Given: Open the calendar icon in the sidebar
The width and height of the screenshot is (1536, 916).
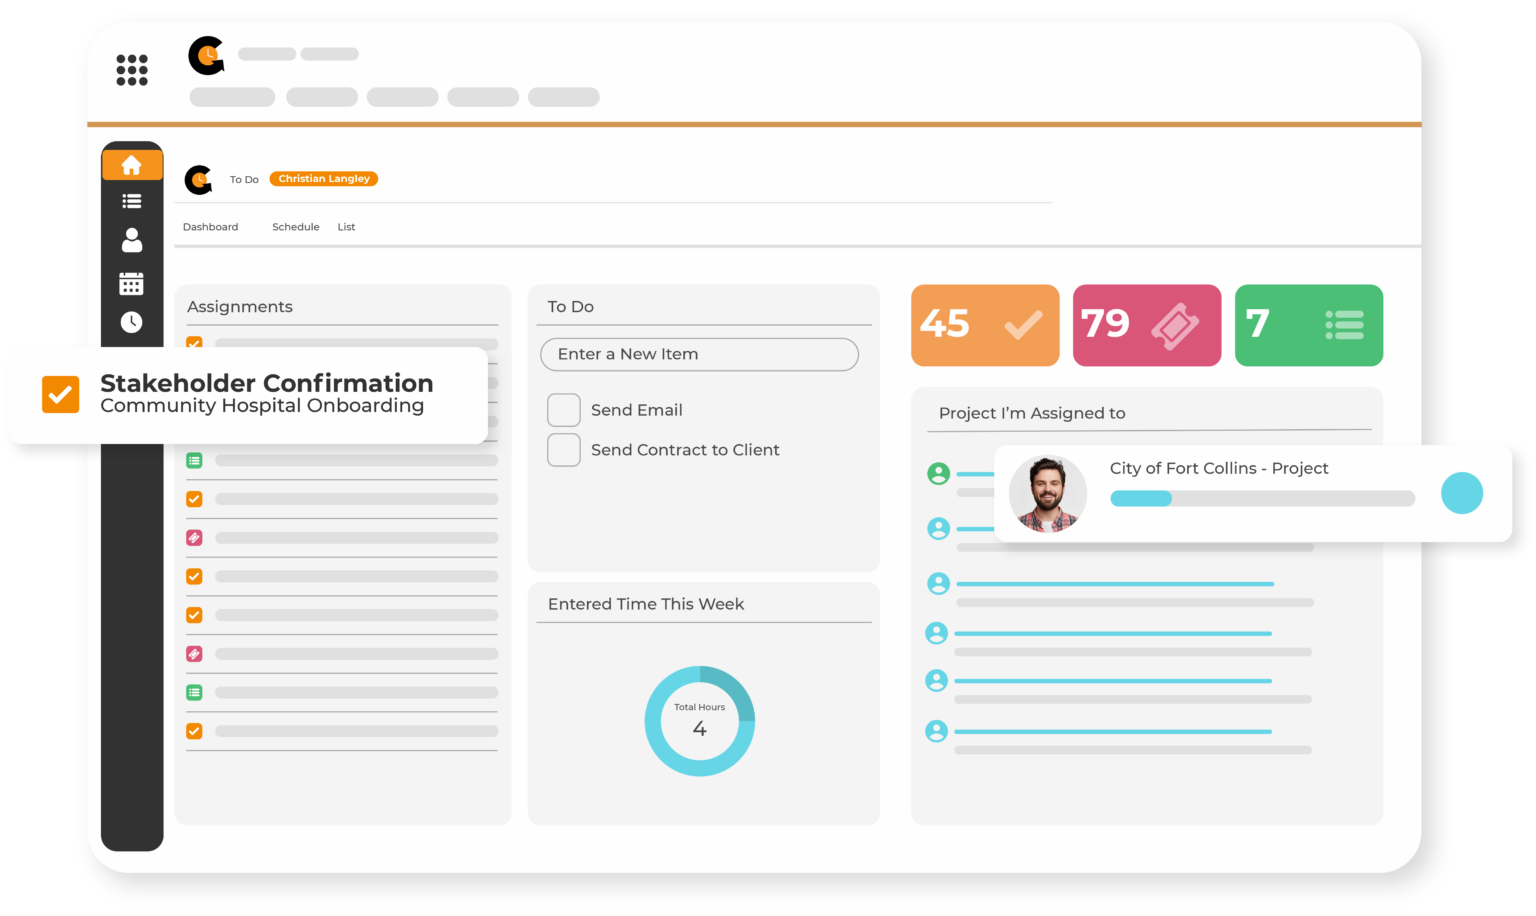Looking at the screenshot, I should (x=132, y=282).
